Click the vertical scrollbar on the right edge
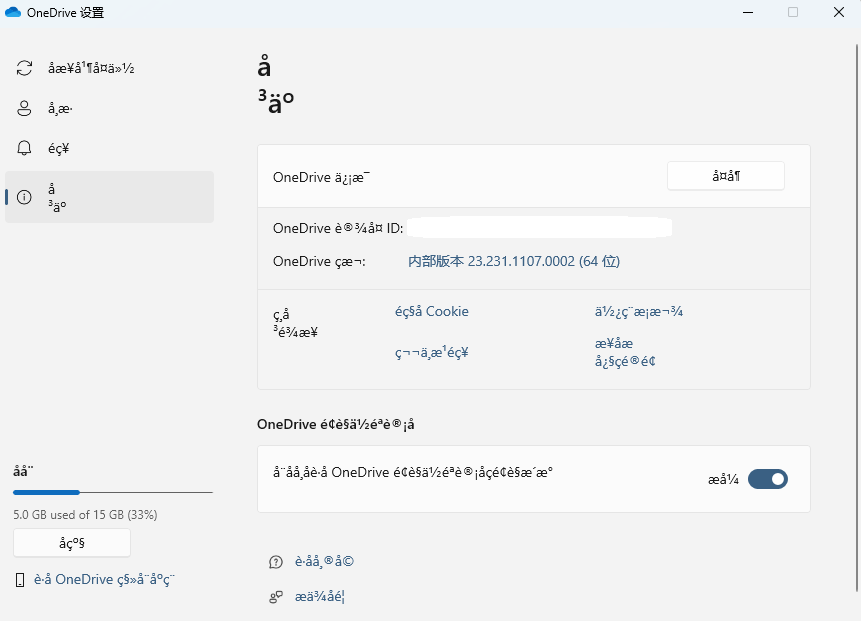Screen dimensions: 861x621 (858, 318)
